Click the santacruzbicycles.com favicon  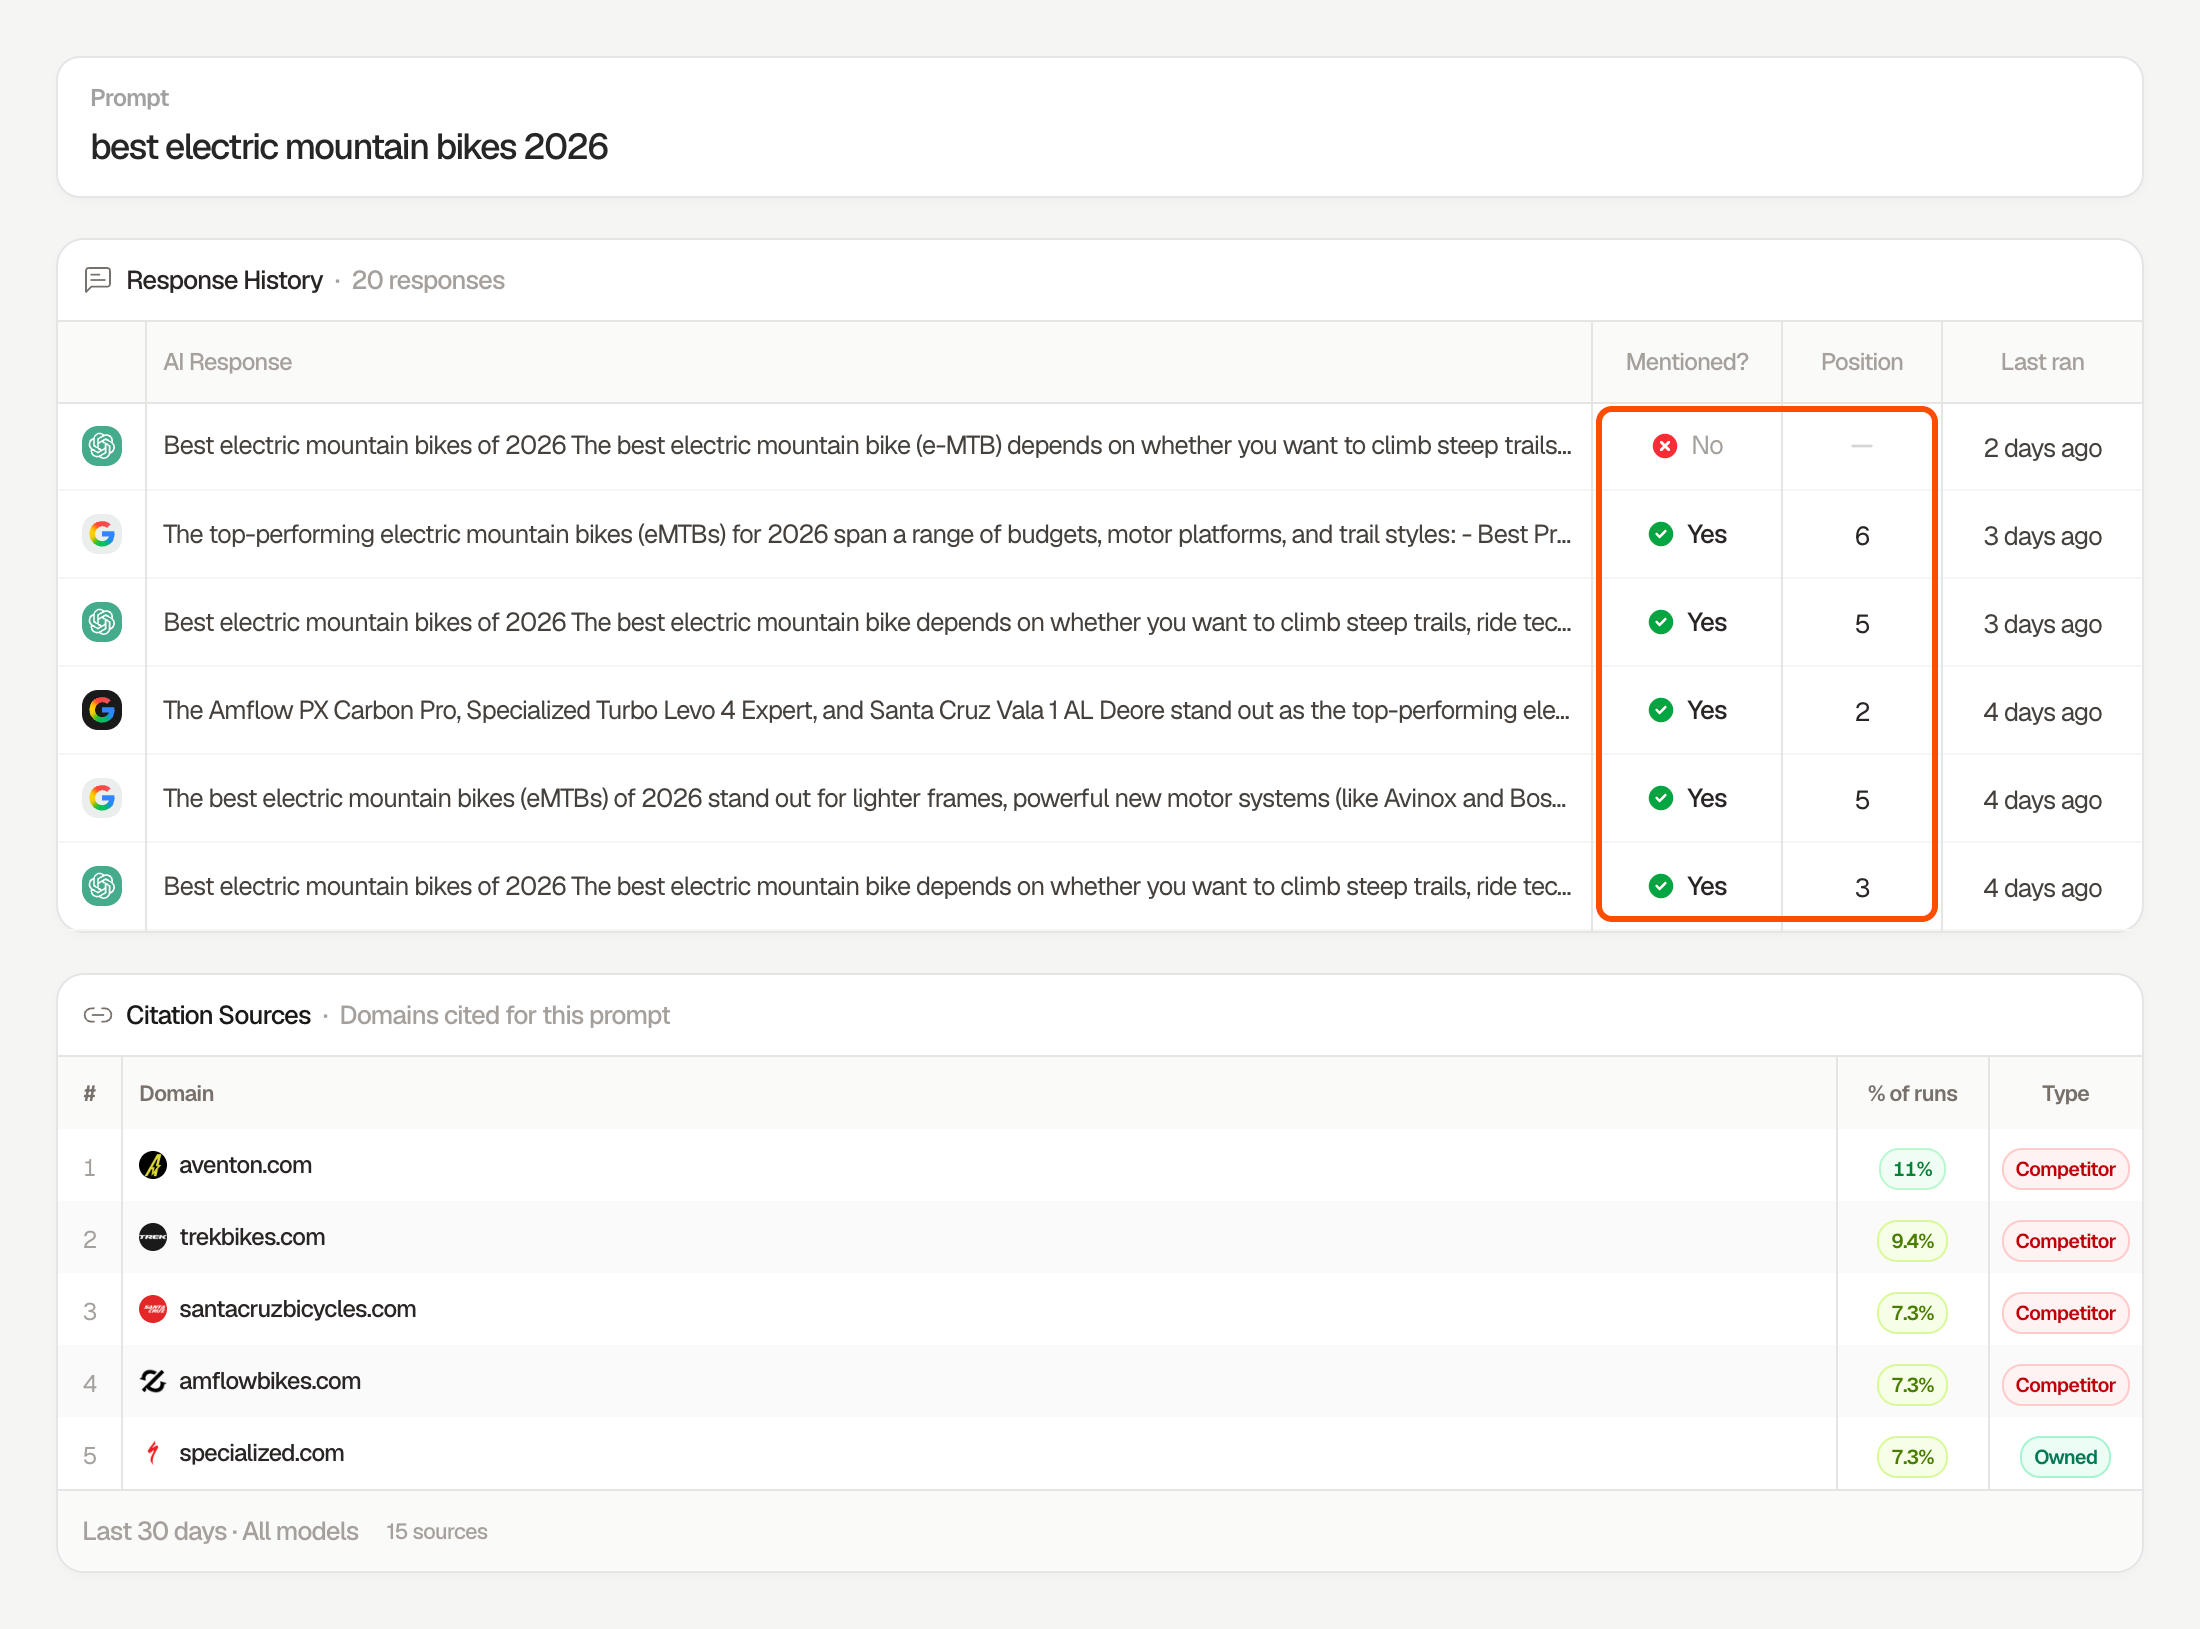click(x=153, y=1309)
